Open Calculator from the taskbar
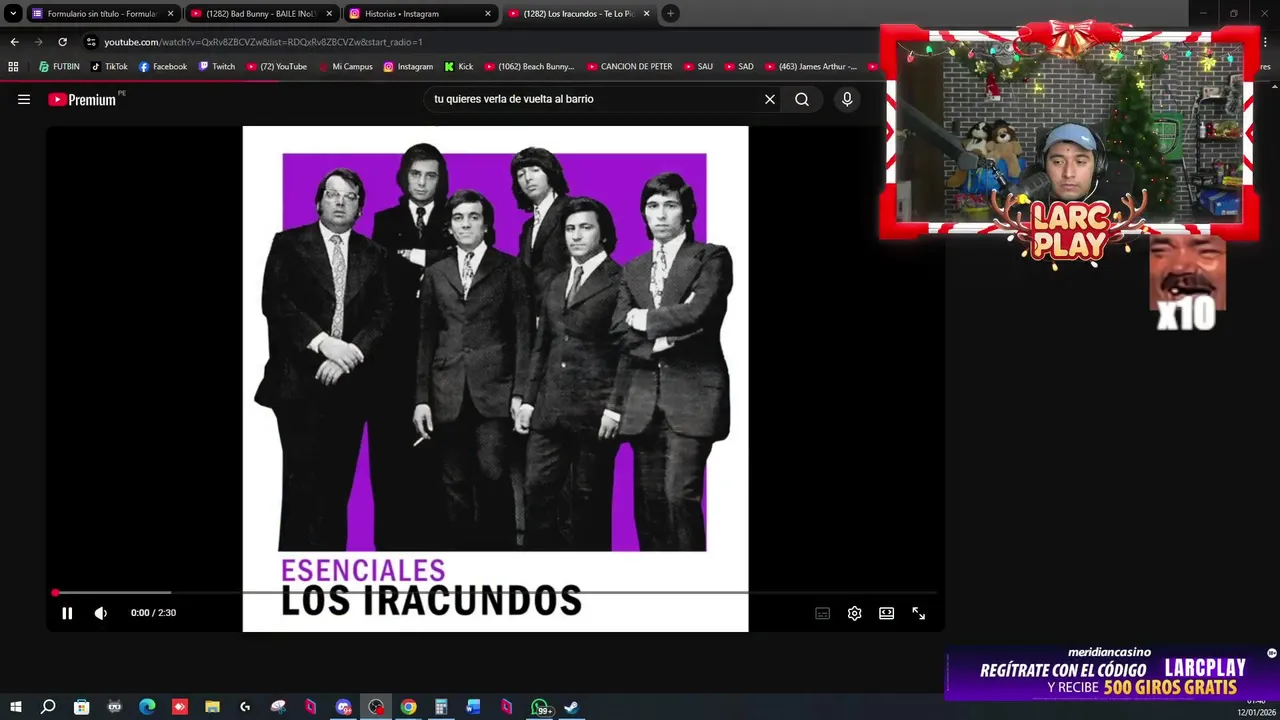The height and width of the screenshot is (720, 1280). [x=441, y=707]
